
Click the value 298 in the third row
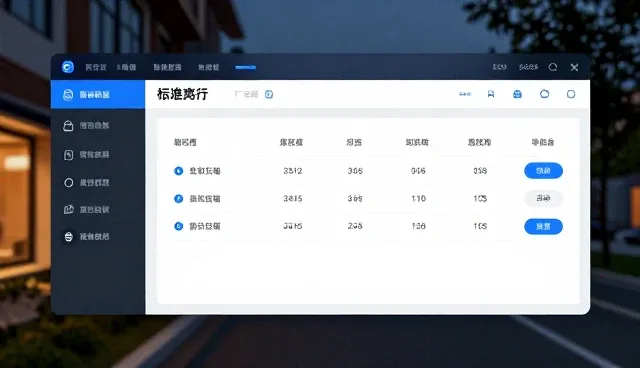tap(355, 226)
